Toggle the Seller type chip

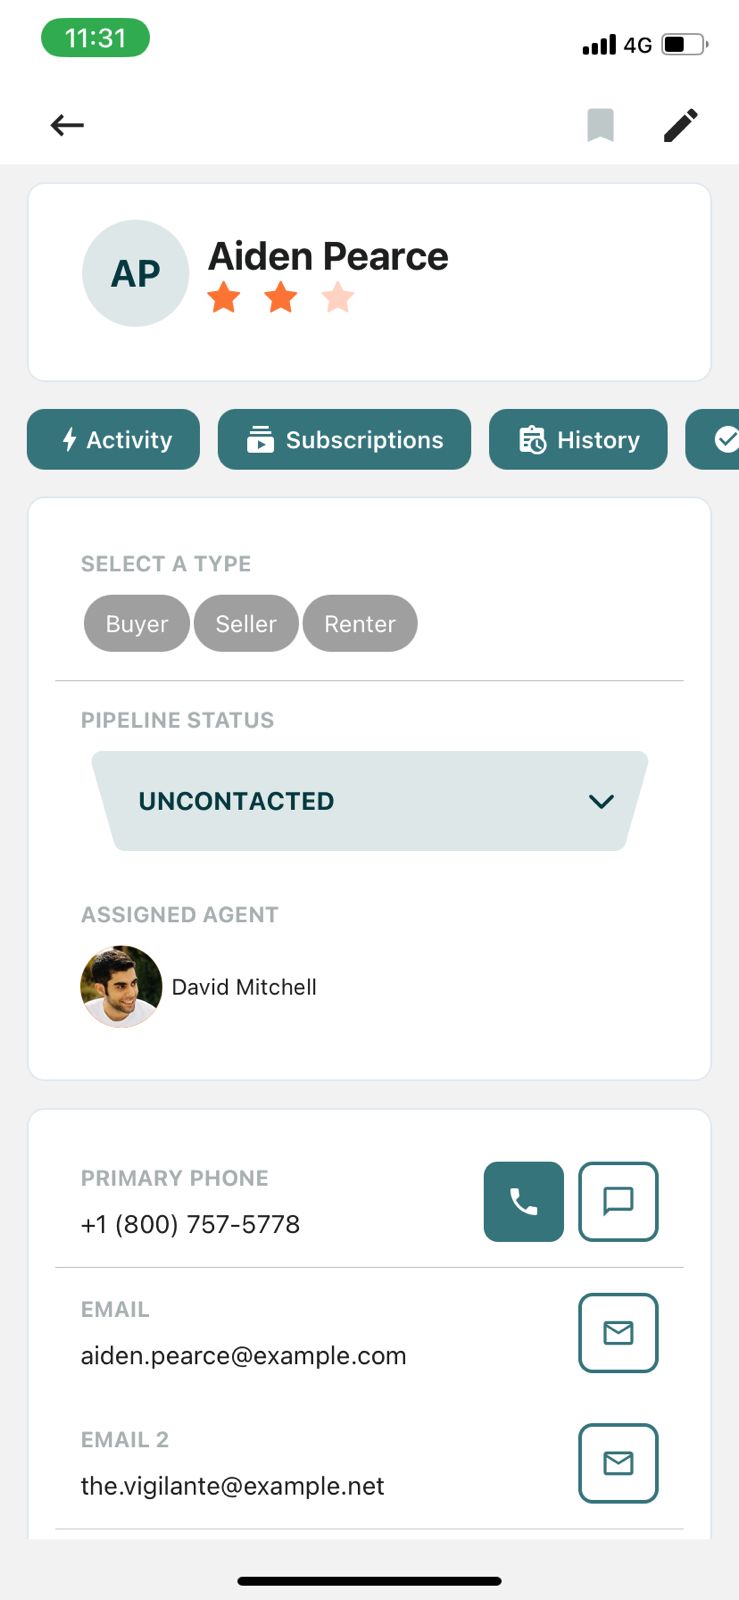246,624
